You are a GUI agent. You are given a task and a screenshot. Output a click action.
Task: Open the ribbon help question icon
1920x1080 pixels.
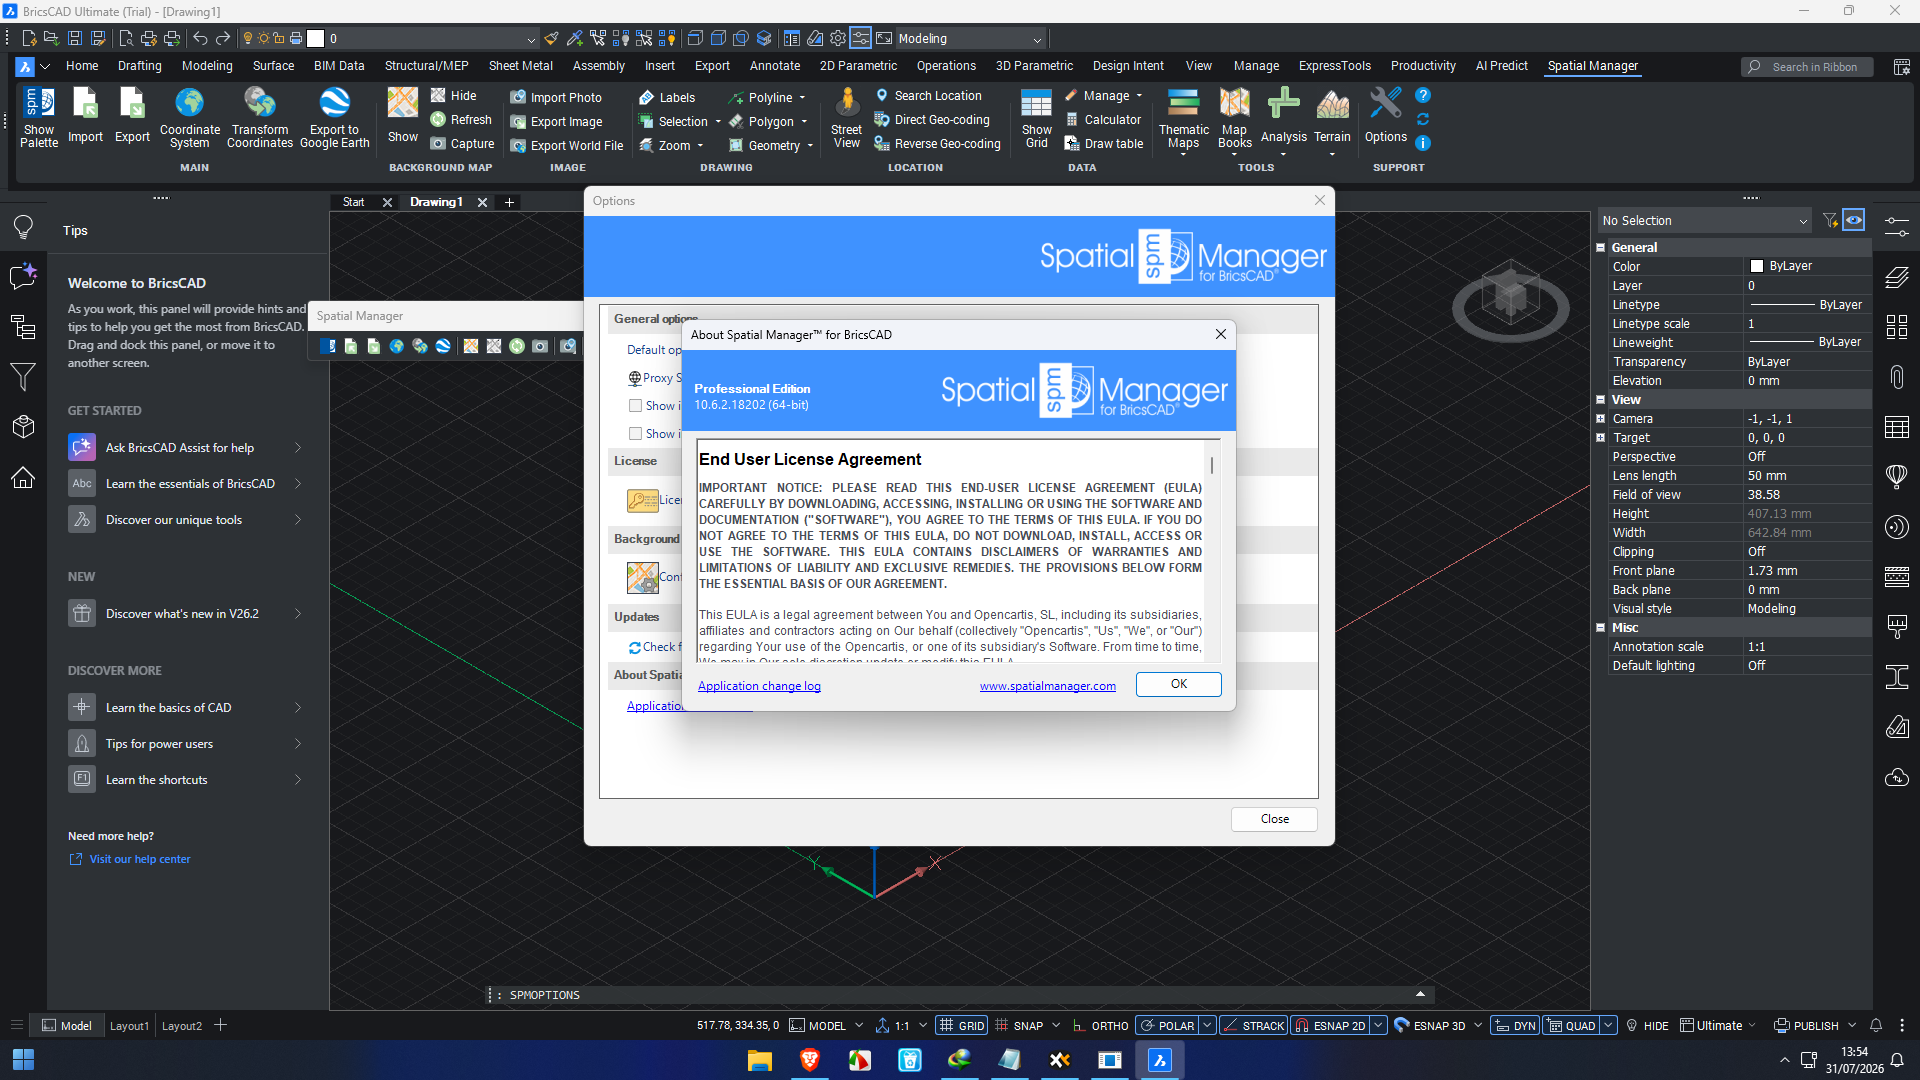(x=1423, y=95)
